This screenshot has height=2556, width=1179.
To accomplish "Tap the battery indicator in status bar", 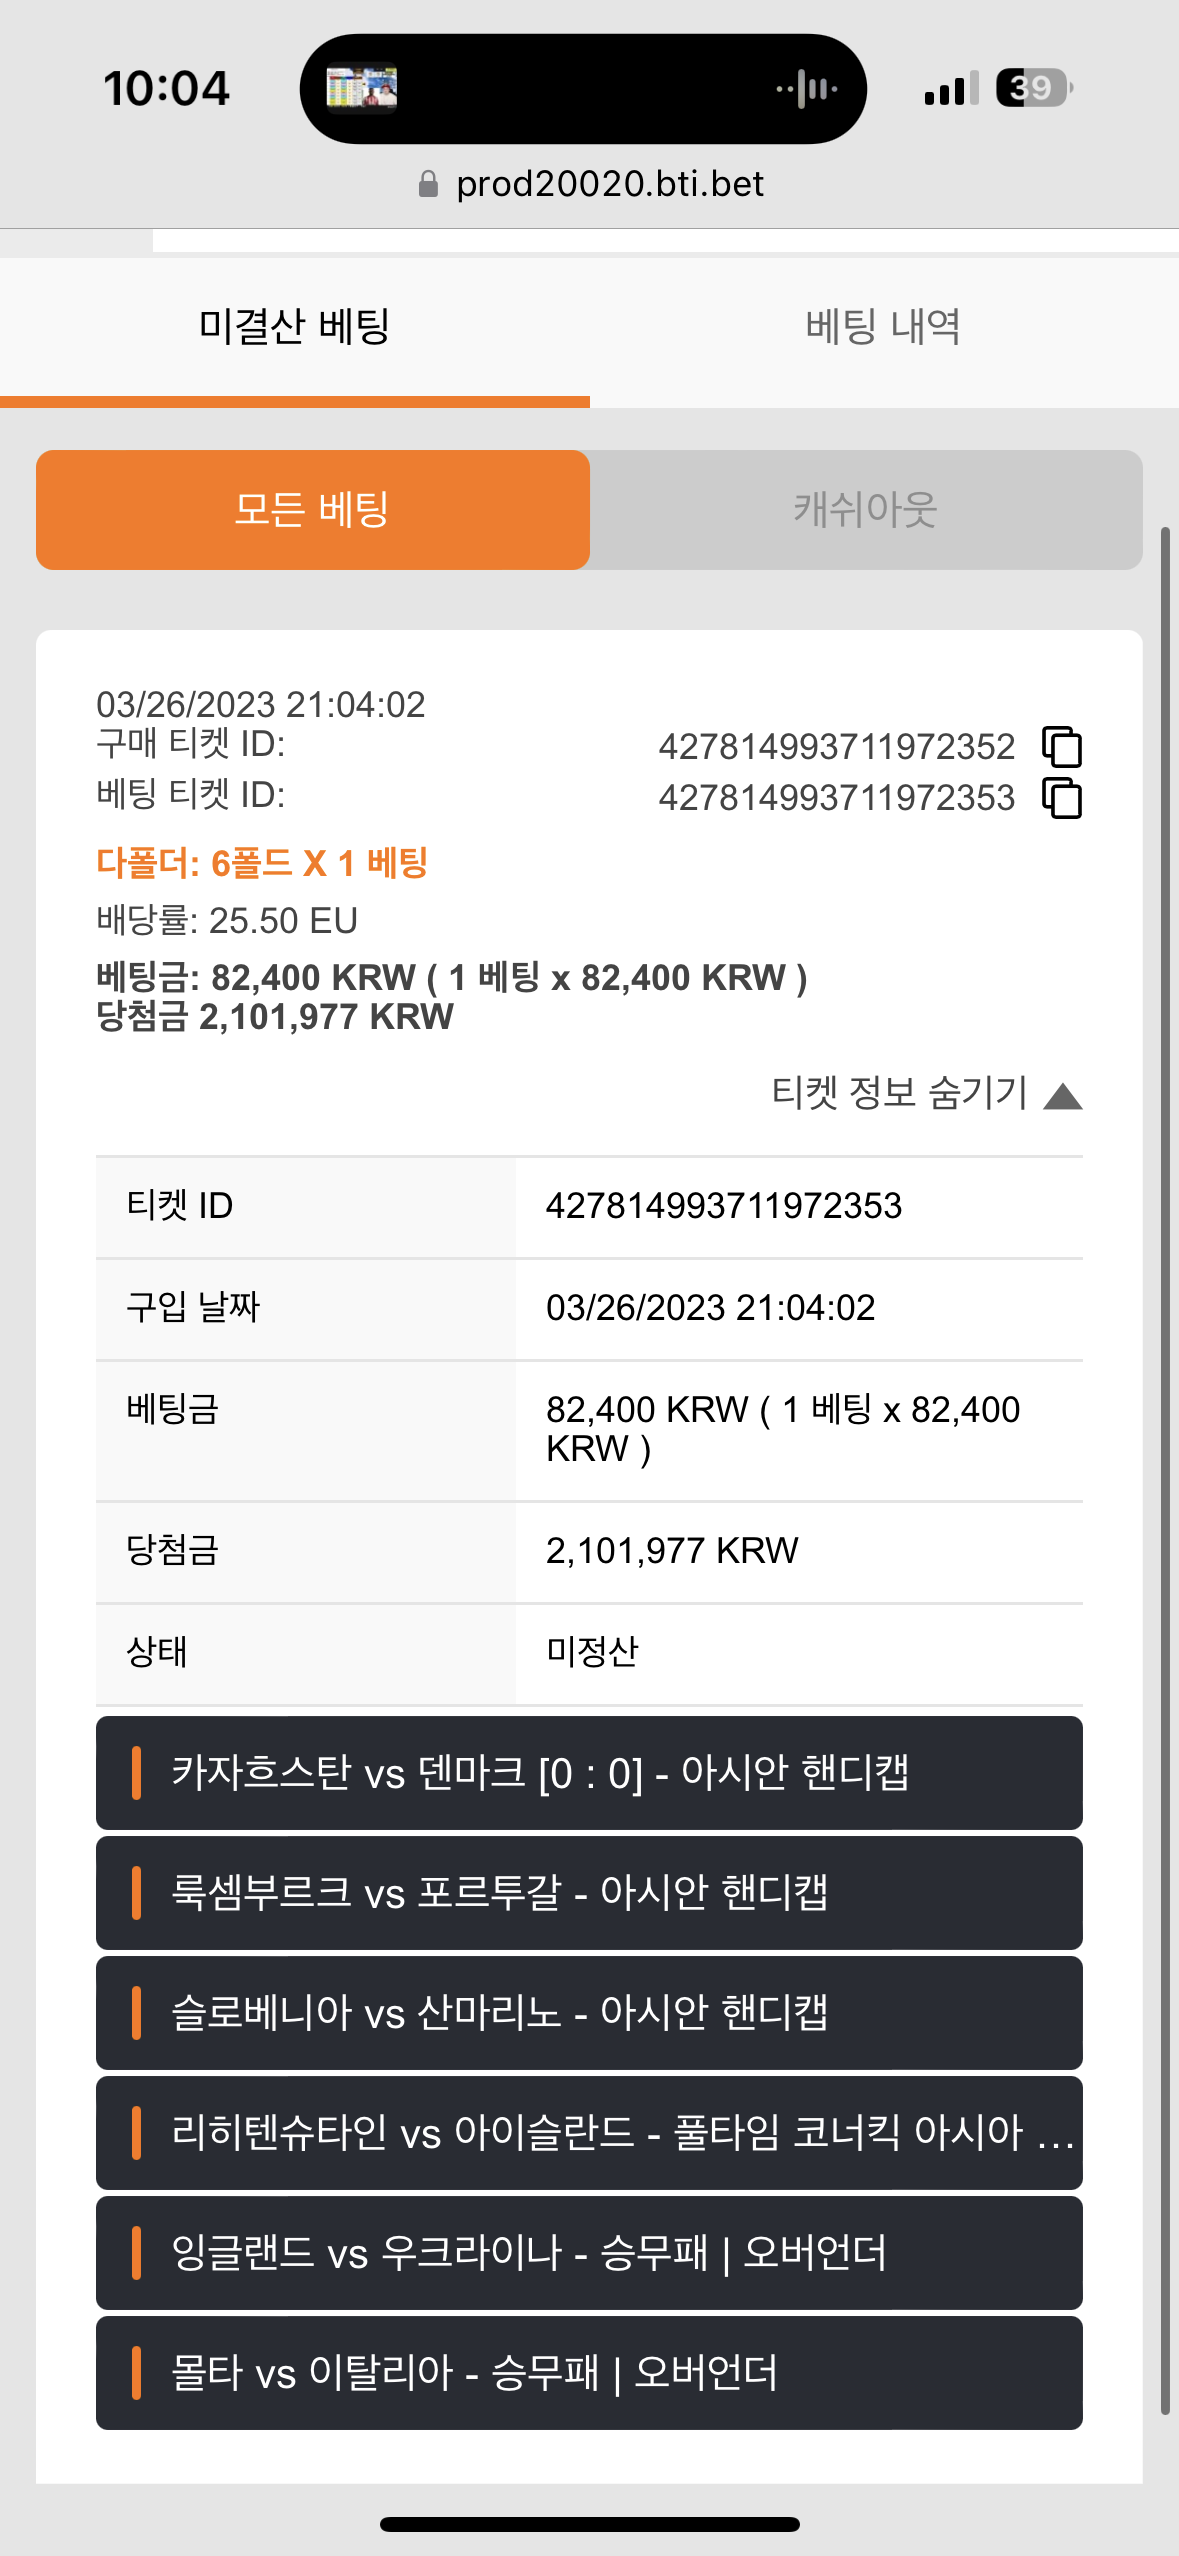I will 1034,88.
